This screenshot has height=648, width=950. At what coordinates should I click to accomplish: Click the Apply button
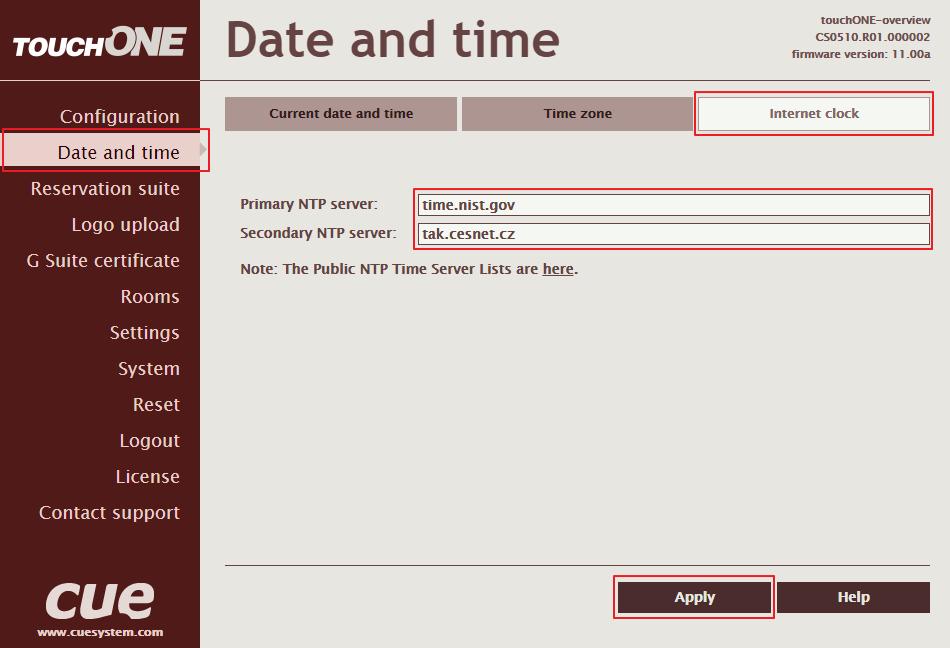pyautogui.click(x=694, y=597)
